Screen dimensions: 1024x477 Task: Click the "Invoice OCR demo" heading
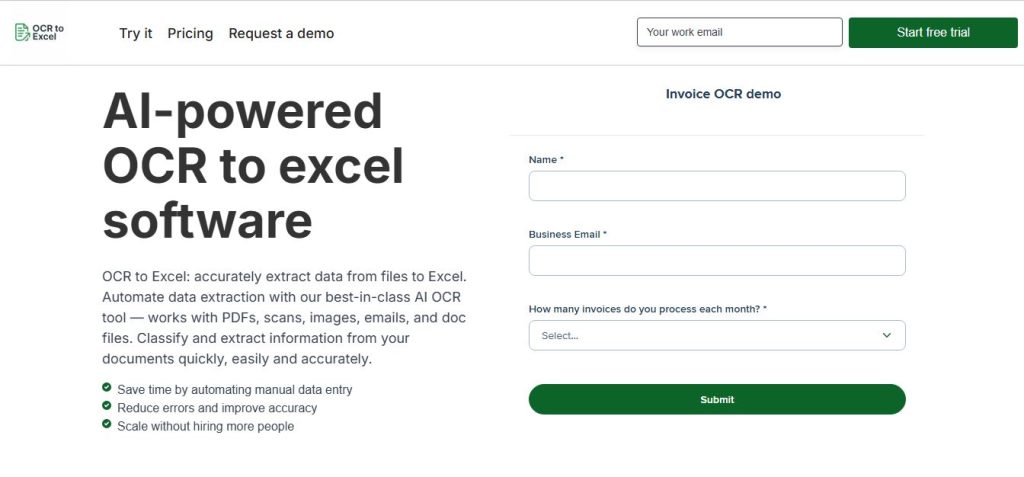[723, 94]
